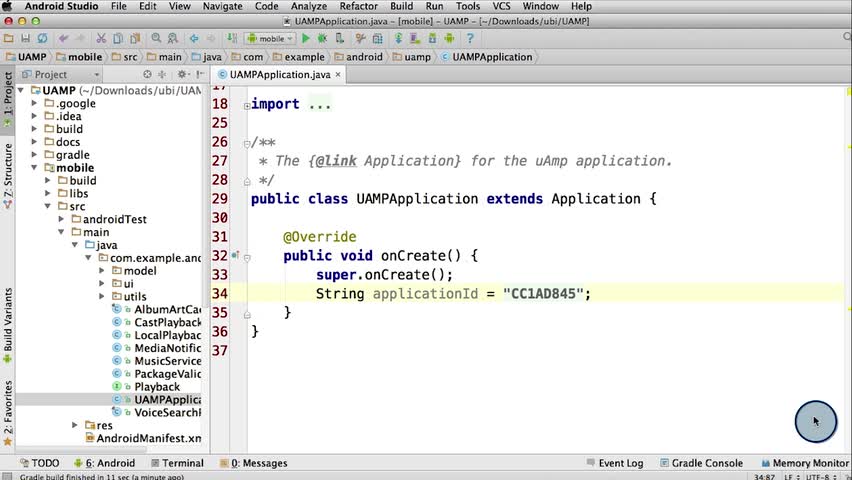The height and width of the screenshot is (480, 852).
Task: Click the Replace icon in toolbar
Action: [173, 39]
